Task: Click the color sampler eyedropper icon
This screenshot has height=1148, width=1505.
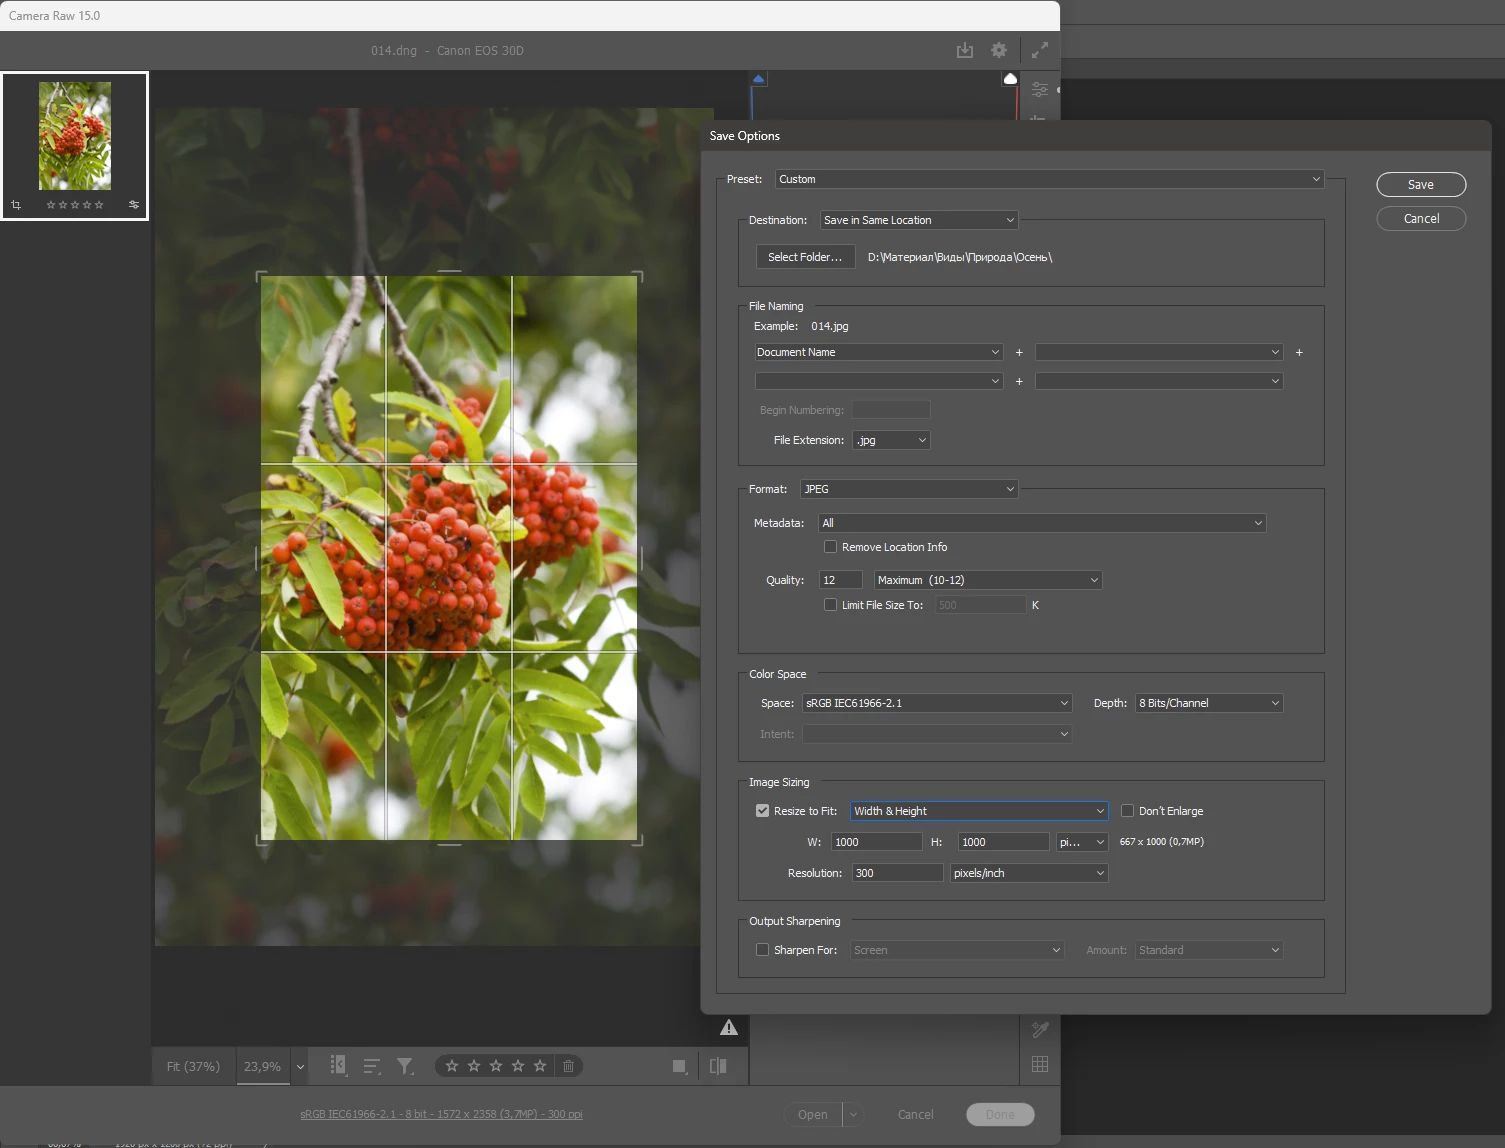Action: 1040,1029
